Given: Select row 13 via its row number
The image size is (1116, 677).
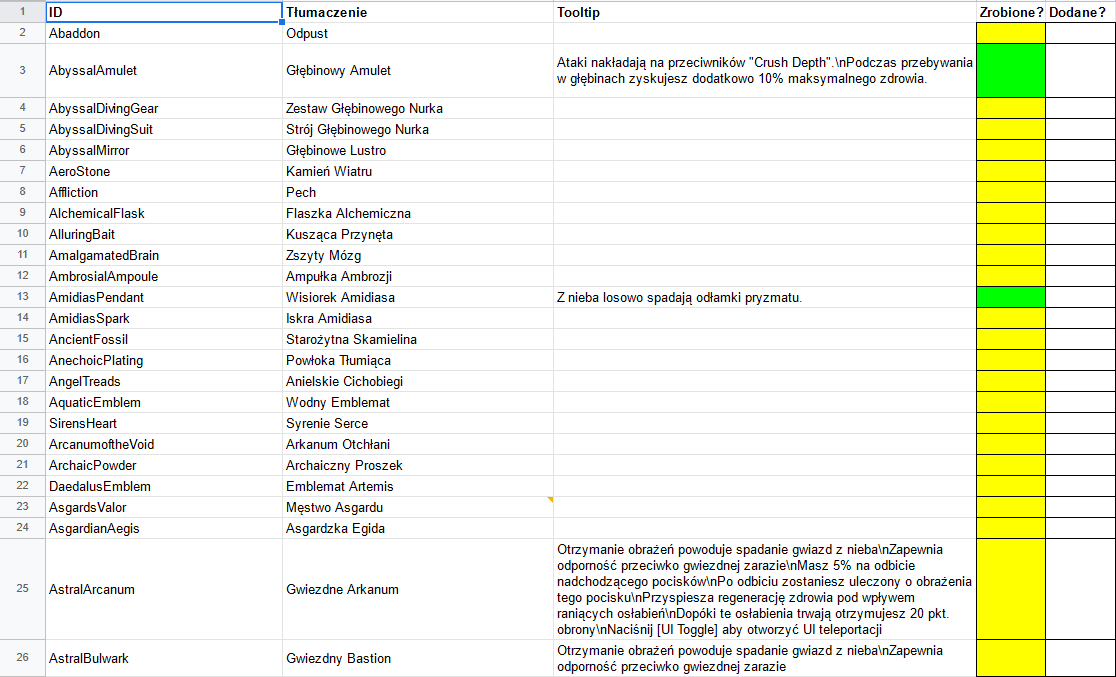Looking at the screenshot, I should [x=22, y=297].
